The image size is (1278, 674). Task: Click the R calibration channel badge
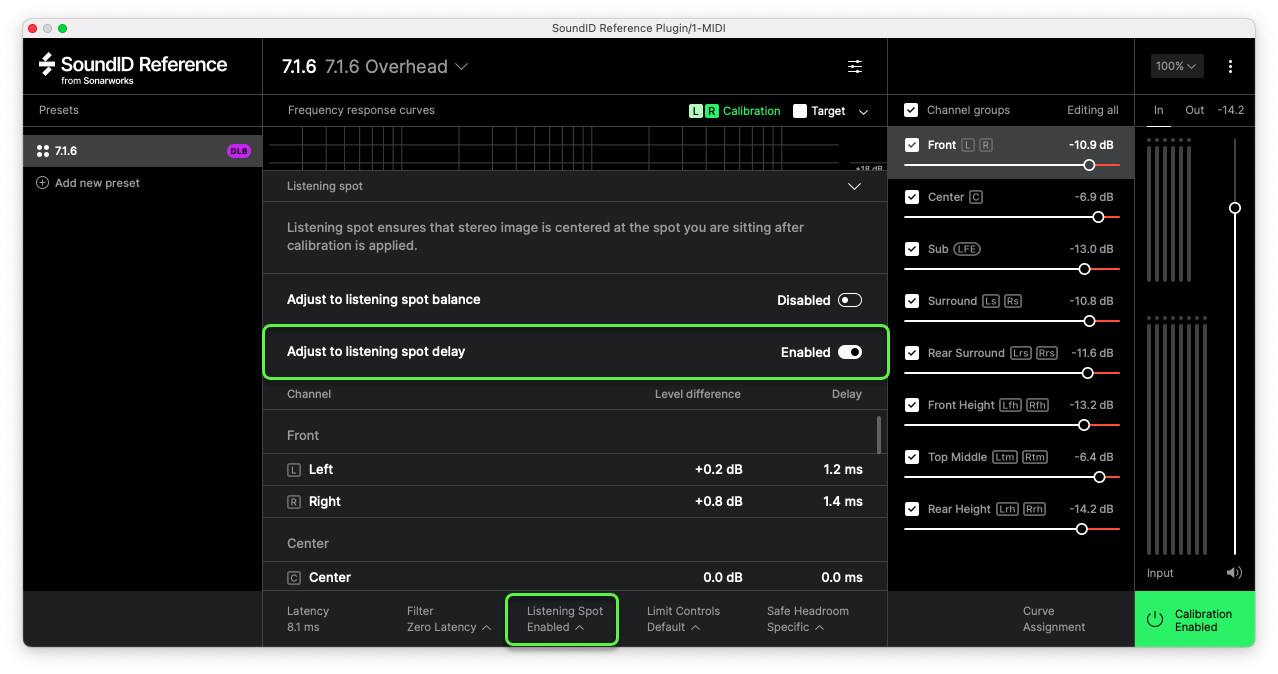pyautogui.click(x=712, y=111)
